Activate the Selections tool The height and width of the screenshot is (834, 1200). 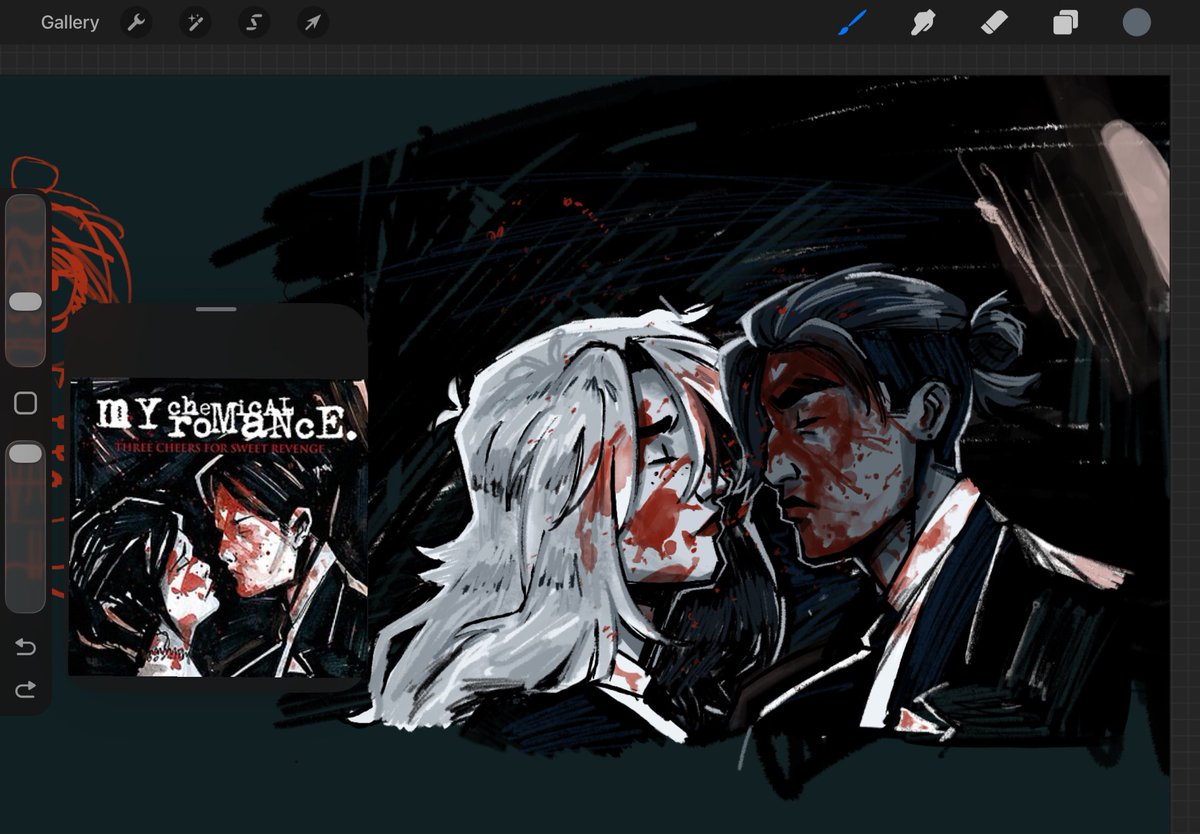tap(253, 22)
